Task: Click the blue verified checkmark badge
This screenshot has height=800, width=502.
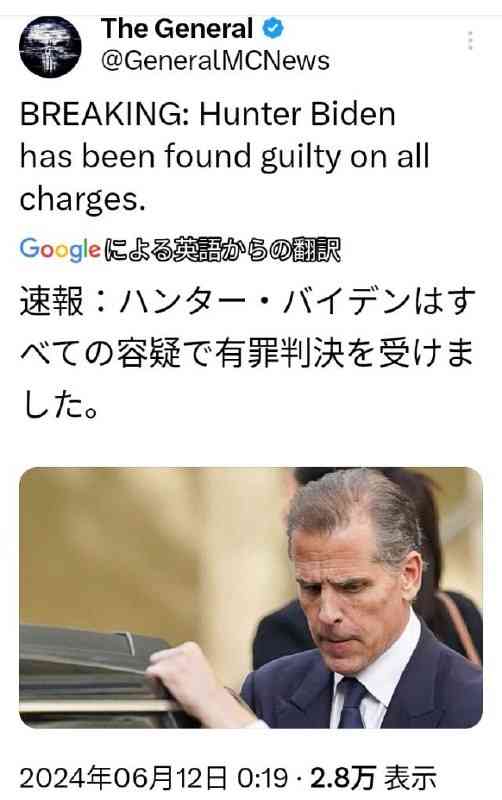Action: [x=273, y=28]
